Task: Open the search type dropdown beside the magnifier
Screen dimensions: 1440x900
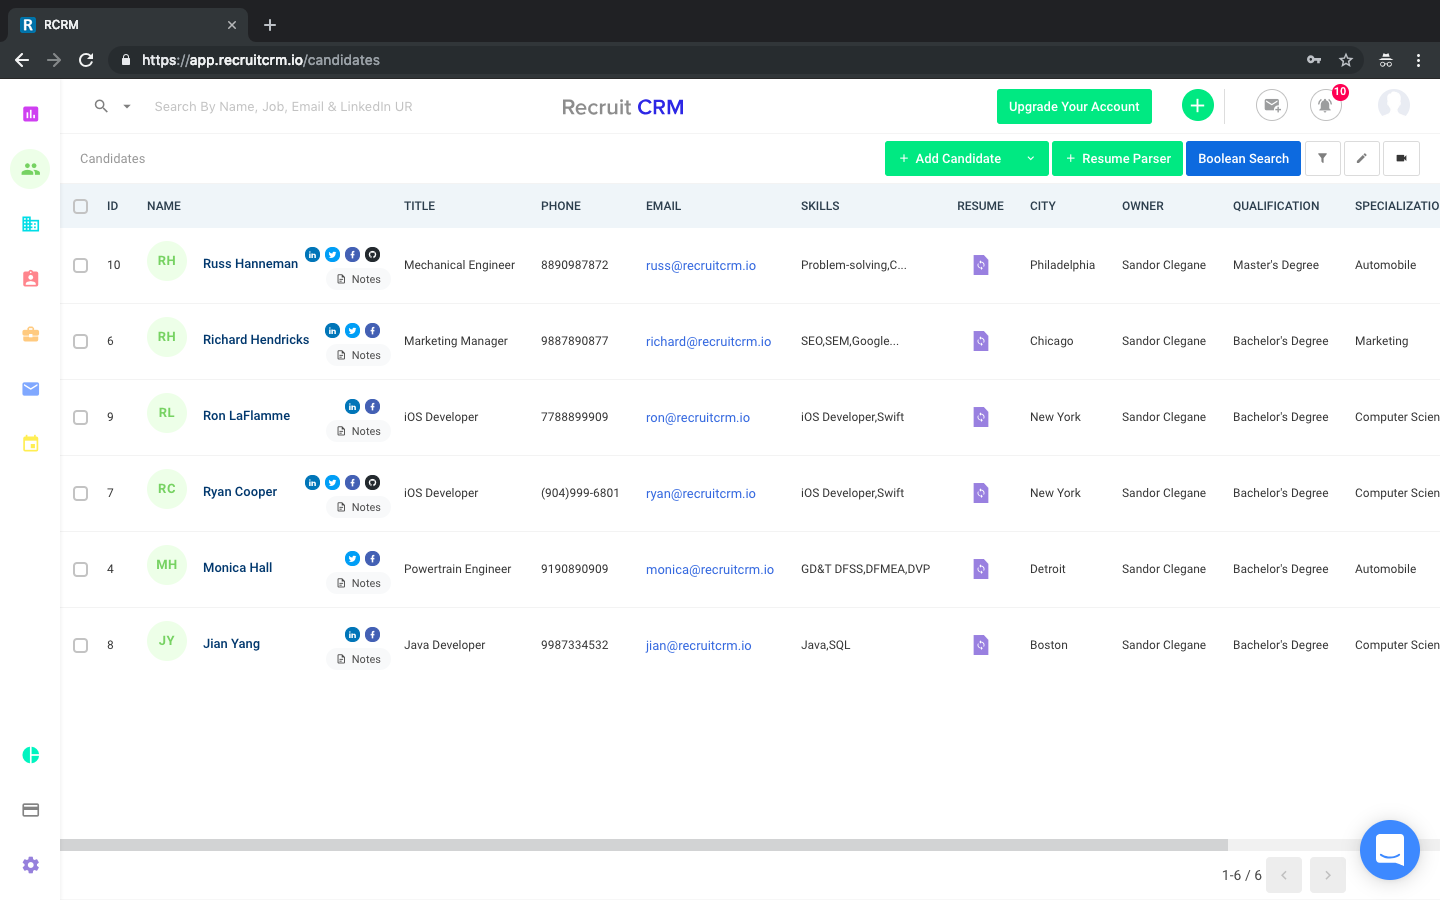Action: (126, 105)
